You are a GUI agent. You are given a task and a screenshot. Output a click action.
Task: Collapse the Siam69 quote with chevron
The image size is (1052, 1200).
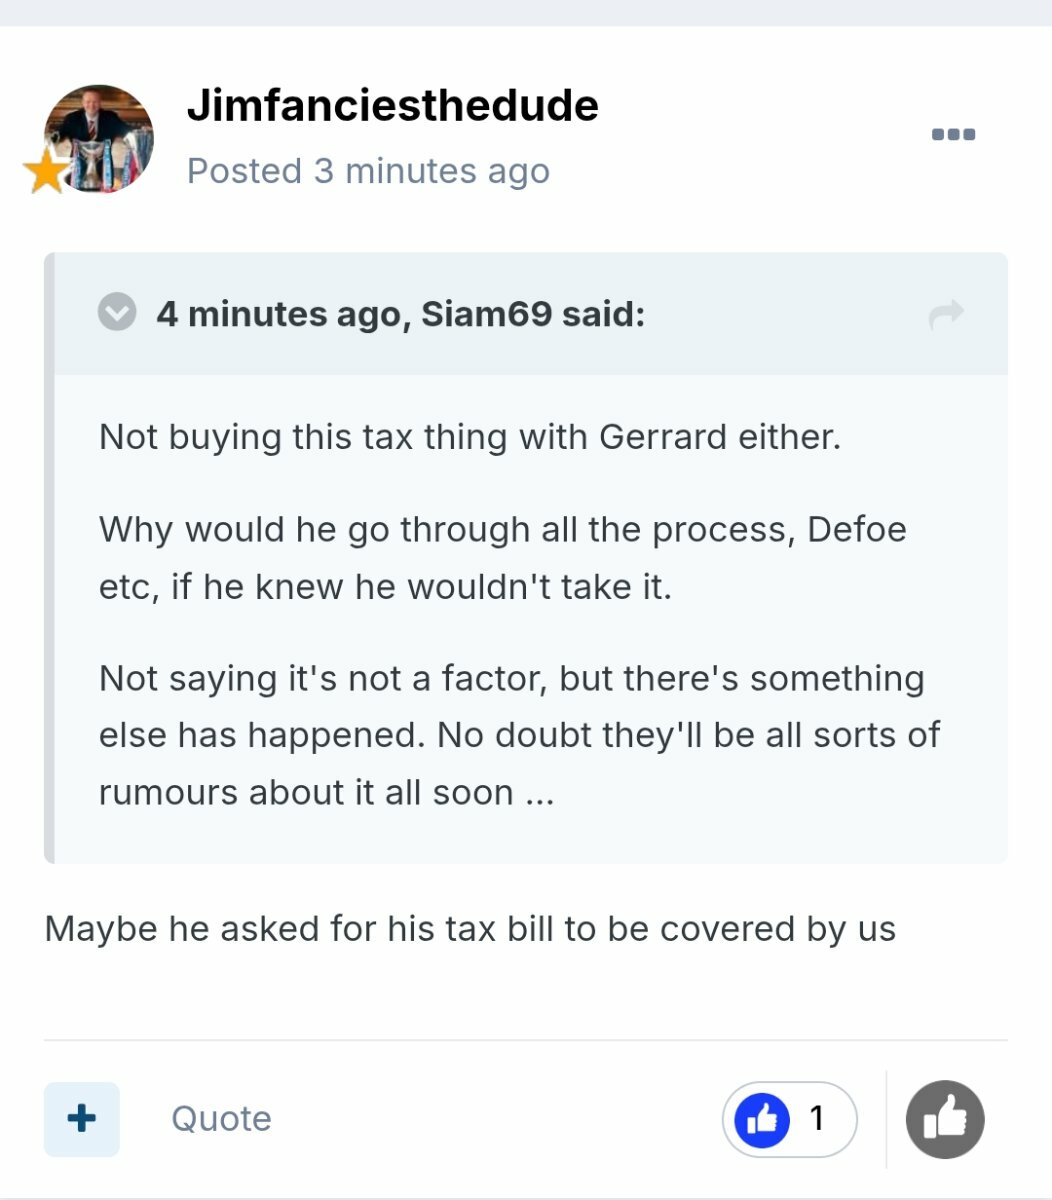117,312
